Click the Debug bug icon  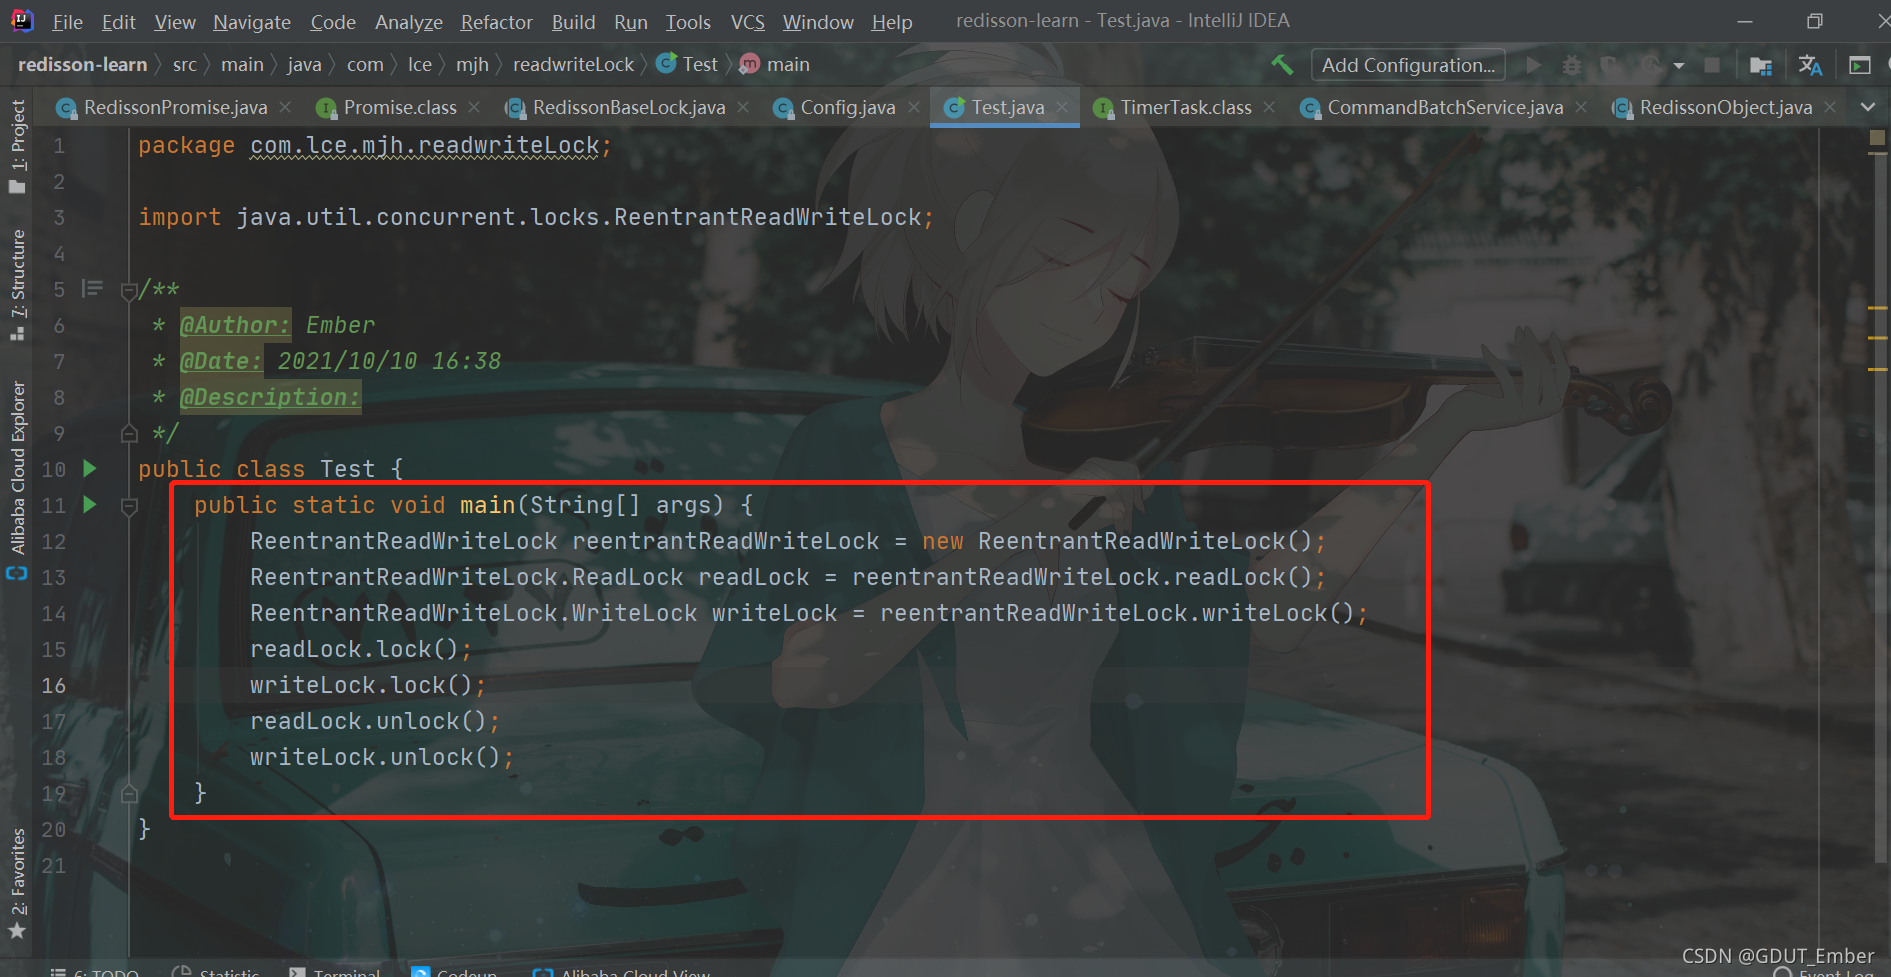[x=1572, y=65]
